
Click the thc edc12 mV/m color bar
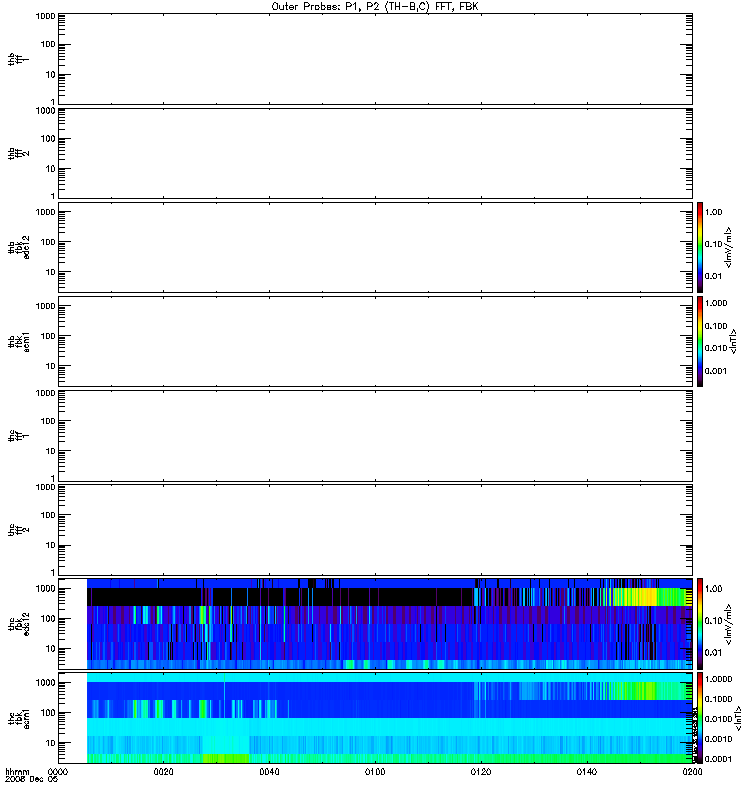pyautogui.click(x=700, y=624)
